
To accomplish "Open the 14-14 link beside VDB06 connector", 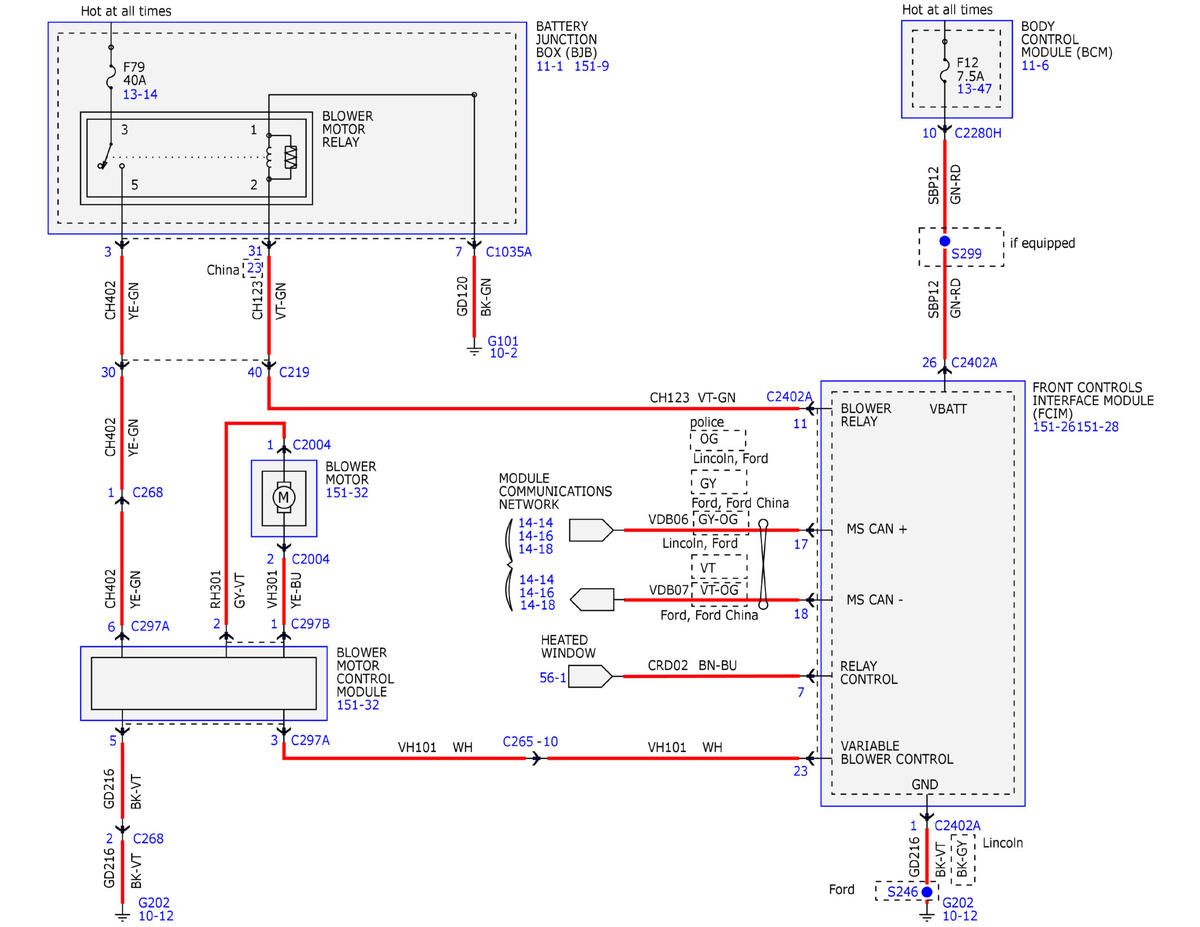I will [534, 523].
